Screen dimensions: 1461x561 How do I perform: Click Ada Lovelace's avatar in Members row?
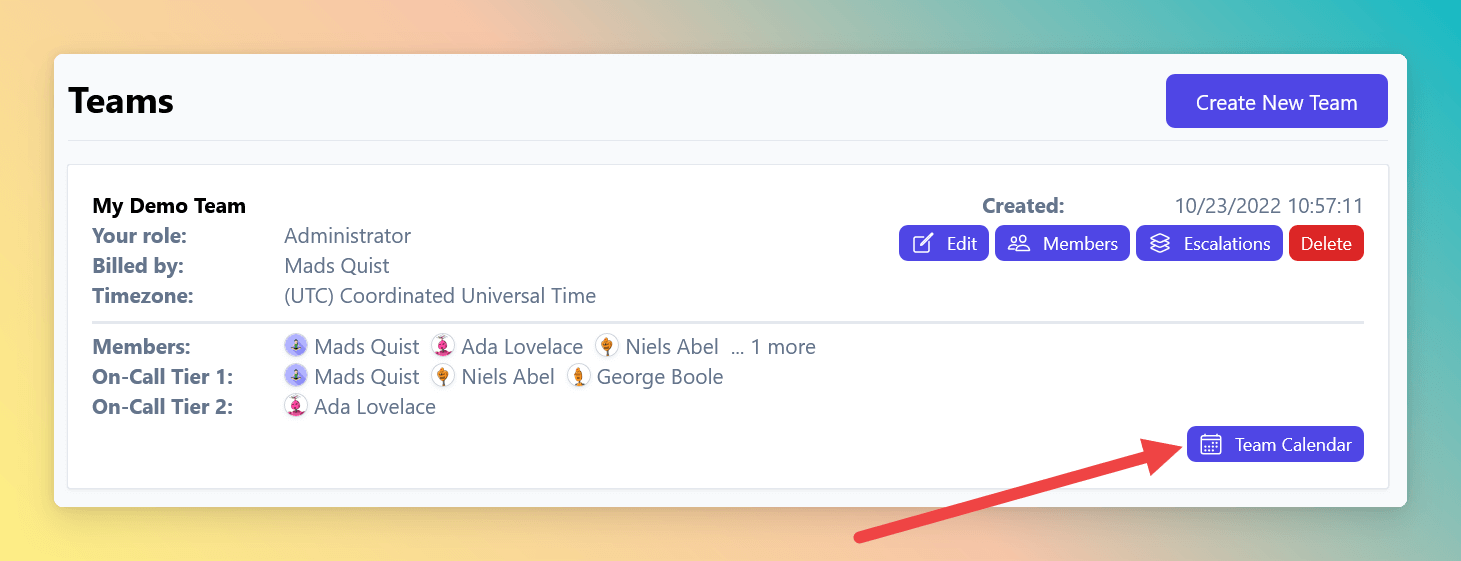pyautogui.click(x=443, y=346)
